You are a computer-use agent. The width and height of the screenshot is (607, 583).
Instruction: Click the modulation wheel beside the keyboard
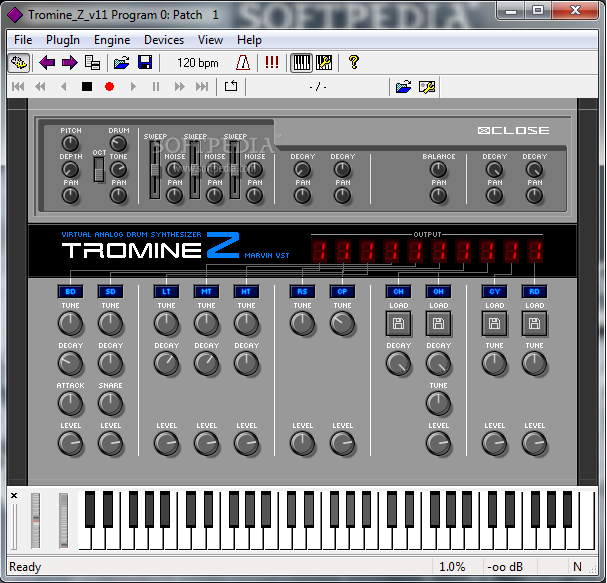63,520
